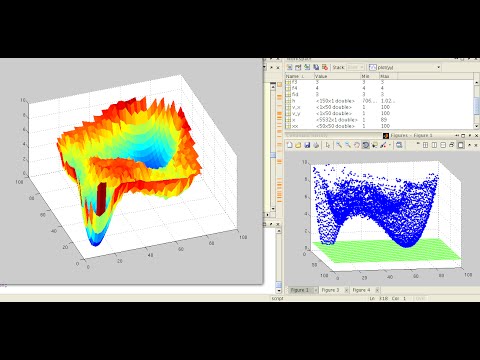Click the orange message indicator square atop editor bar

279,85
